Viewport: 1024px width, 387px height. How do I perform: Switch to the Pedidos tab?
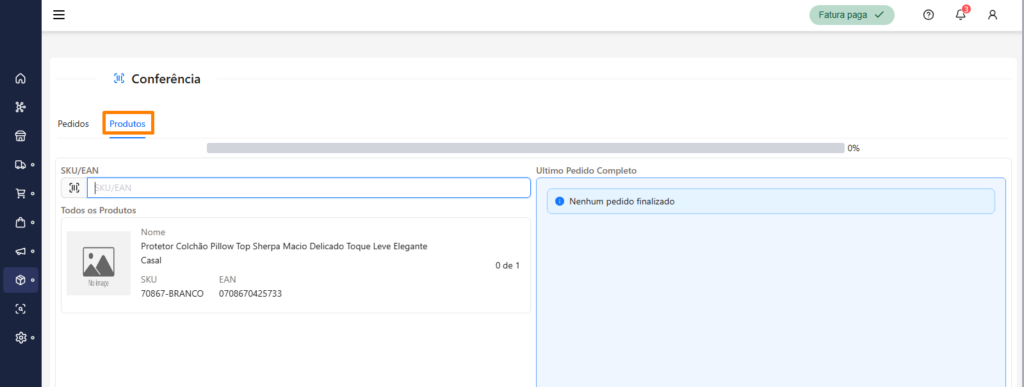(73, 124)
